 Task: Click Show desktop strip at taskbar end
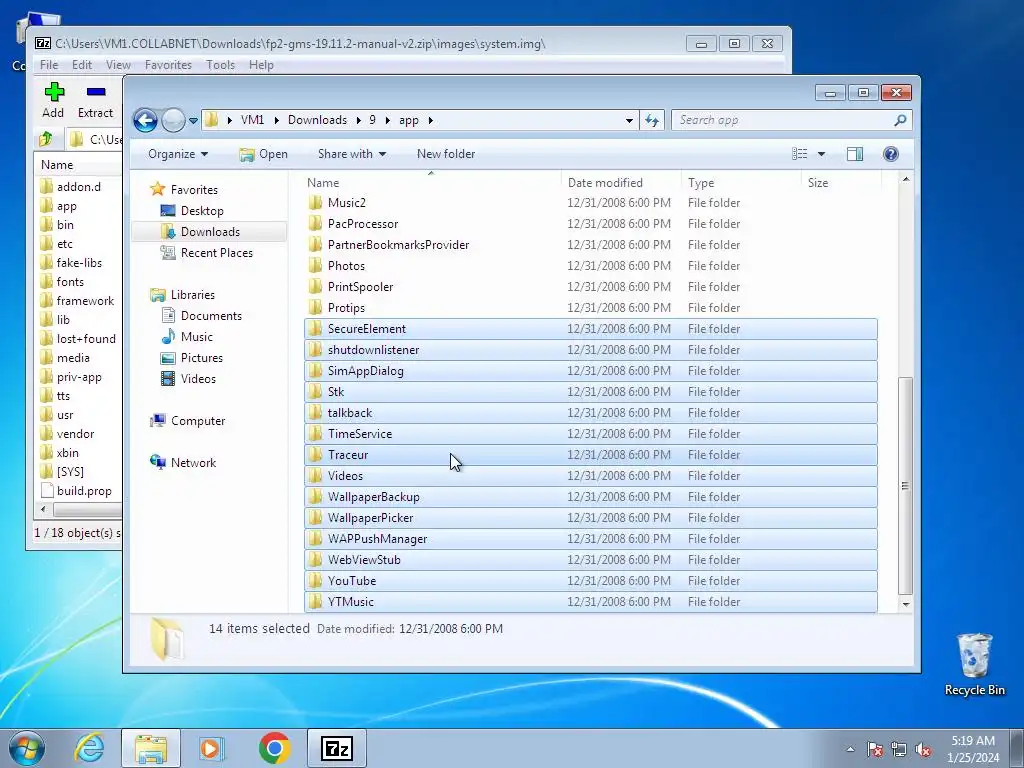click(1017, 748)
